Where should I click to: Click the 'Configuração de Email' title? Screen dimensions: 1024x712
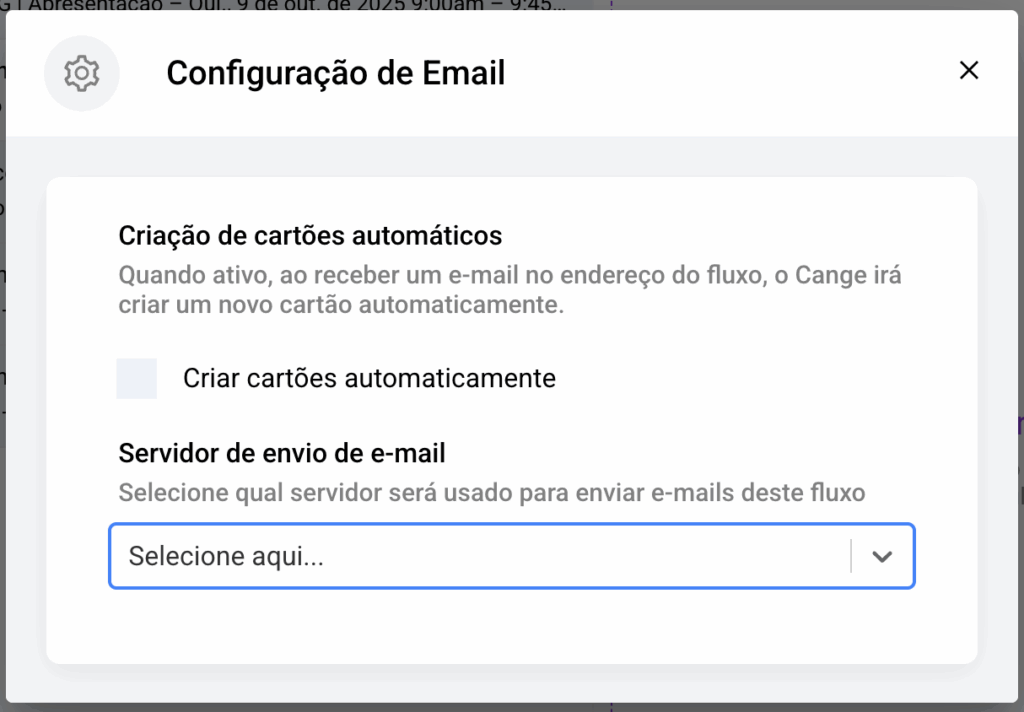[x=335, y=73]
